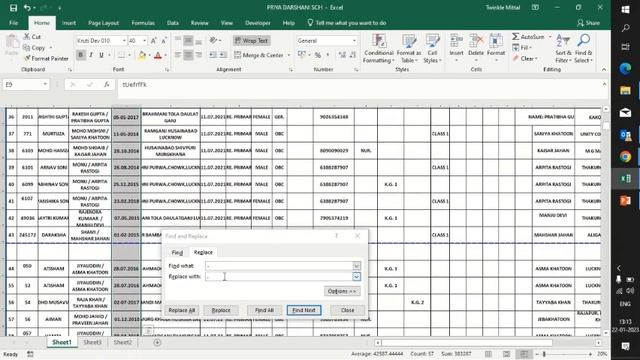Toggle Underline formatting

tap(101, 55)
